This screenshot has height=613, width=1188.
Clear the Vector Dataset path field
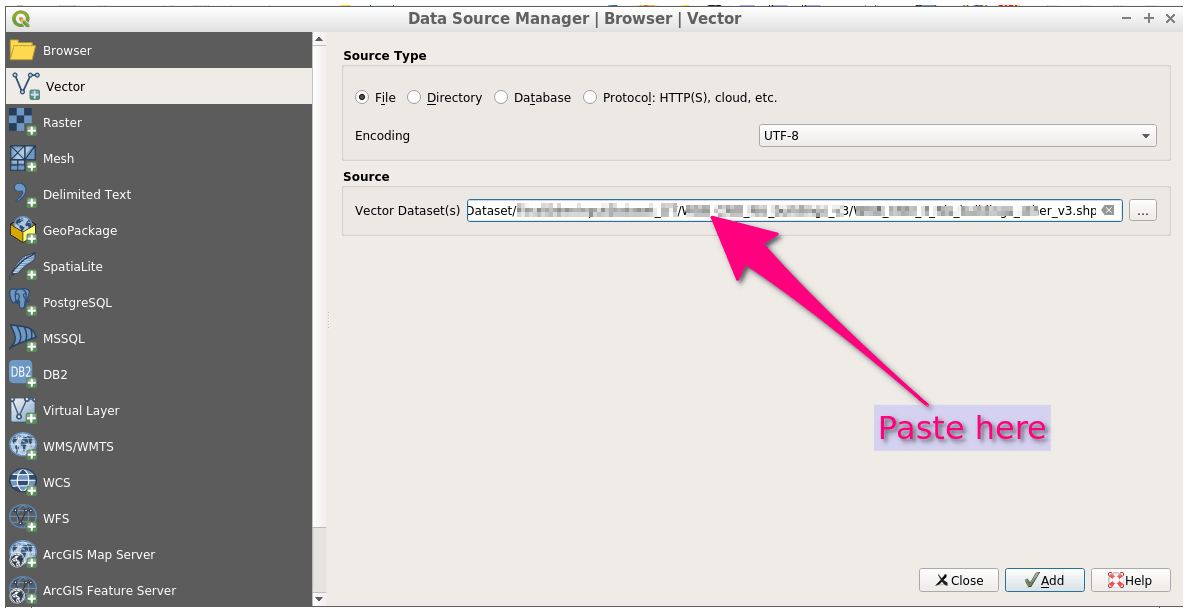1109,210
